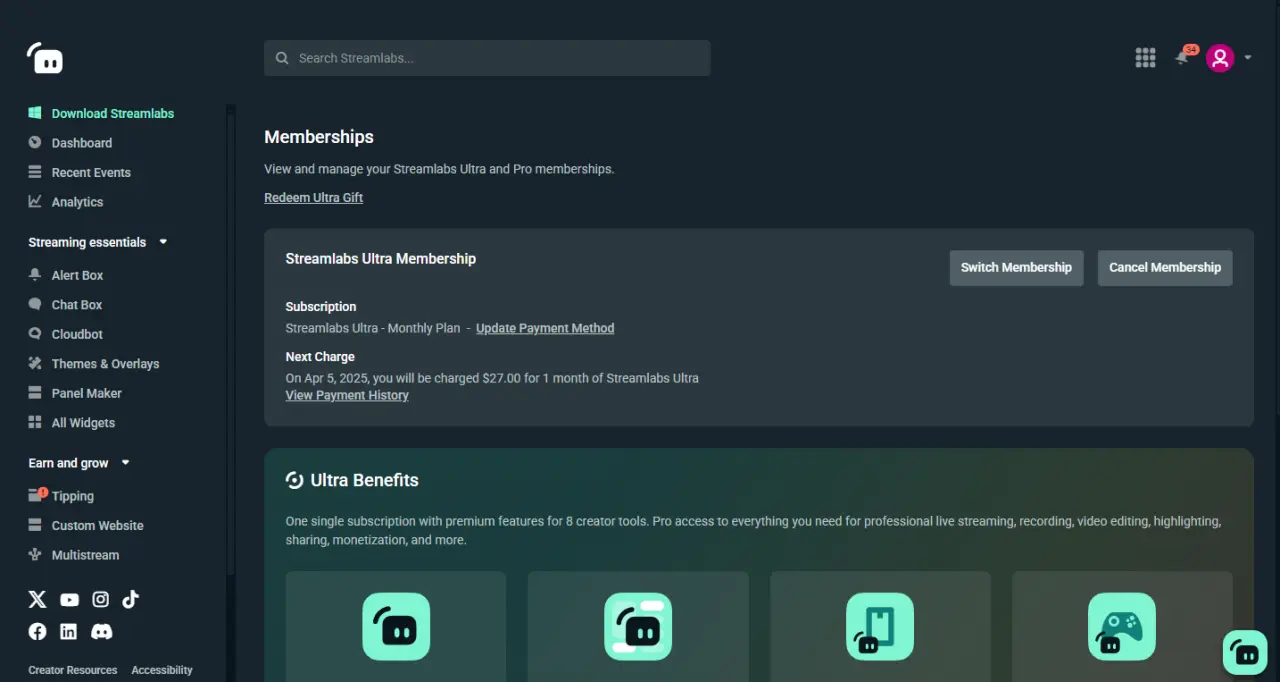Click Update Payment Method link
1280x682 pixels.
pos(545,328)
